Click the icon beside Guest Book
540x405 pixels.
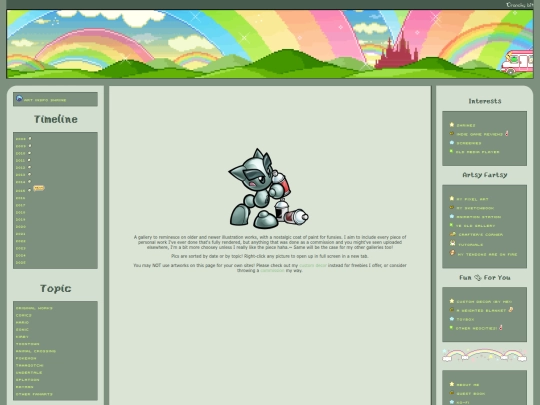452,393
